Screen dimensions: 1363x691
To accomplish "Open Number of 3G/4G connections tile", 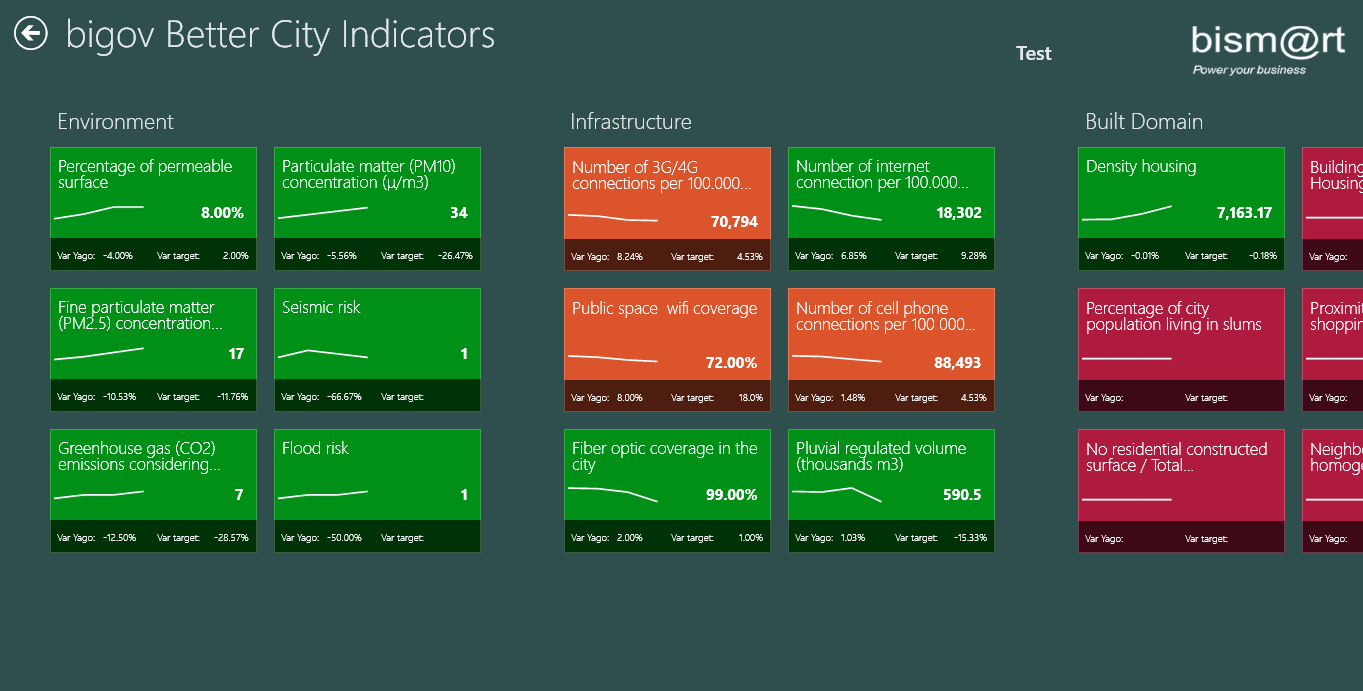I will 667,208.
